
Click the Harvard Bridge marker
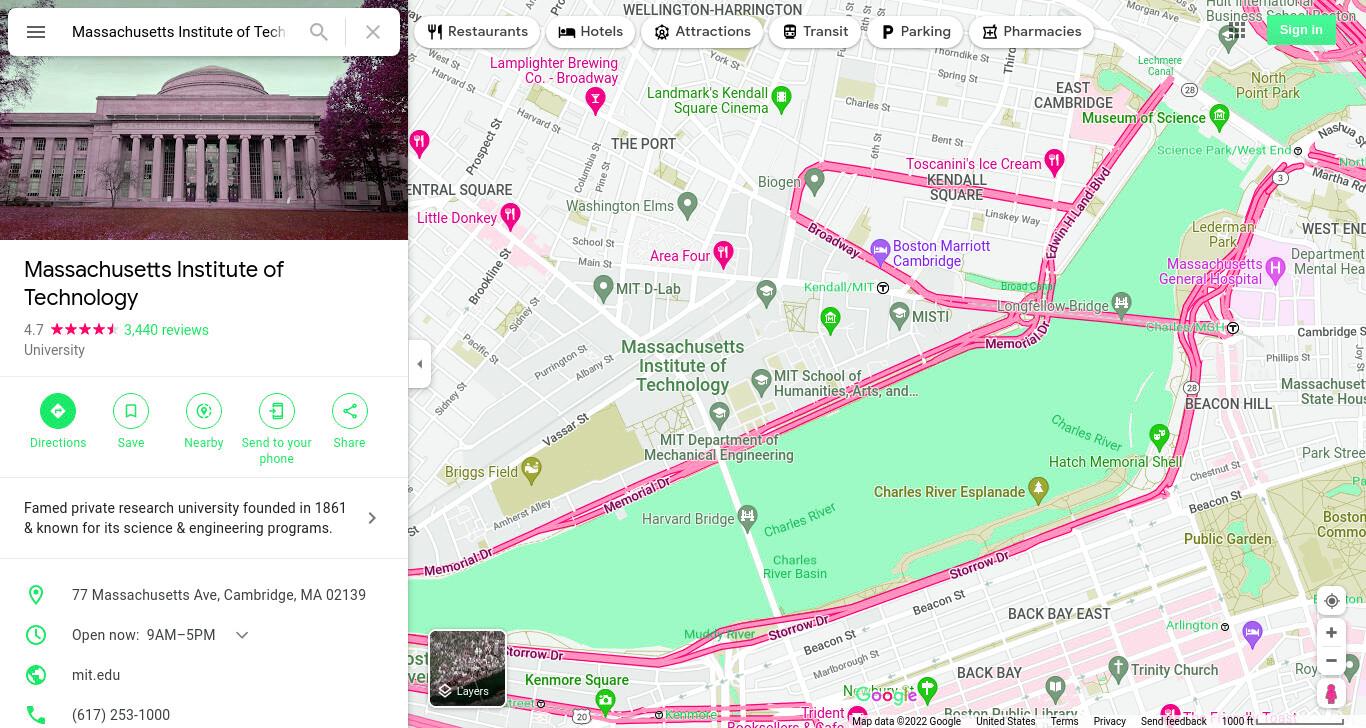[748, 517]
